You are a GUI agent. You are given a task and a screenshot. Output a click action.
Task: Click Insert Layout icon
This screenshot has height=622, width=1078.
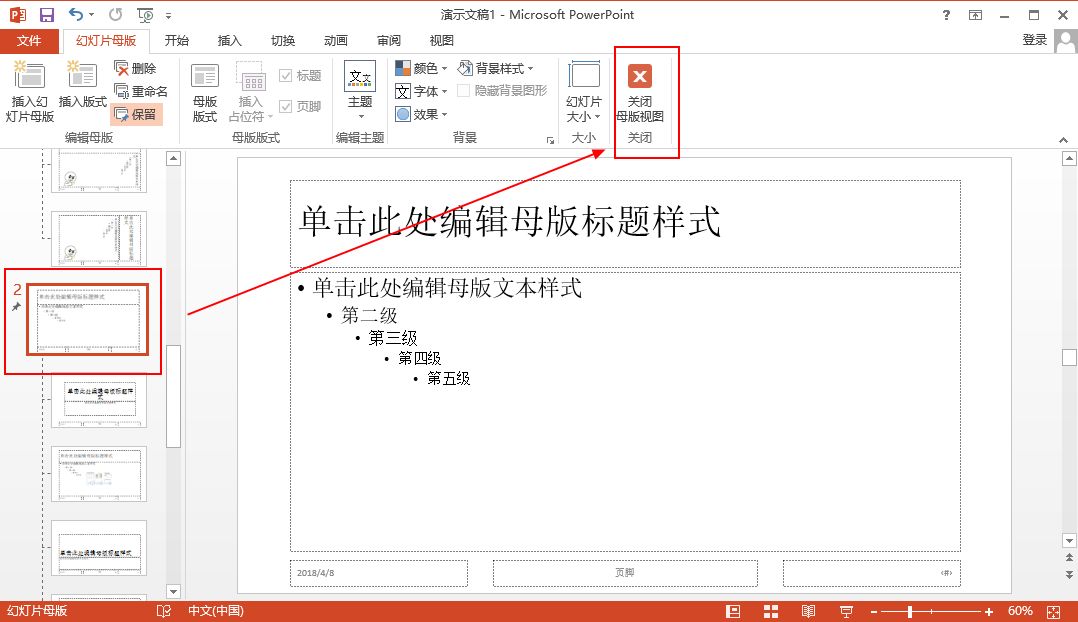click(x=81, y=75)
